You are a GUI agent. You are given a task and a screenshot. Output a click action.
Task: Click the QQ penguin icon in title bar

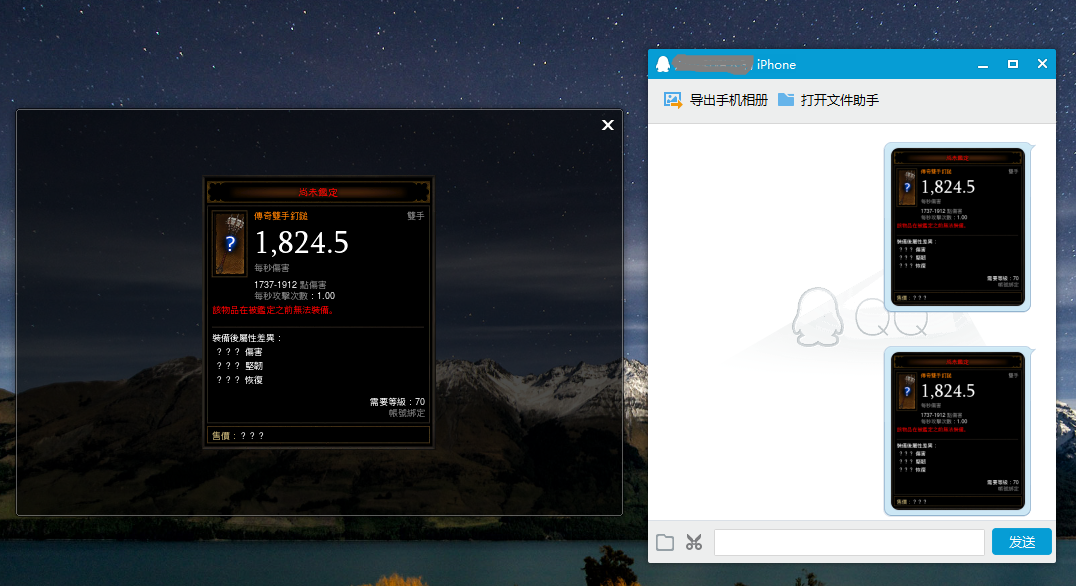pos(663,64)
